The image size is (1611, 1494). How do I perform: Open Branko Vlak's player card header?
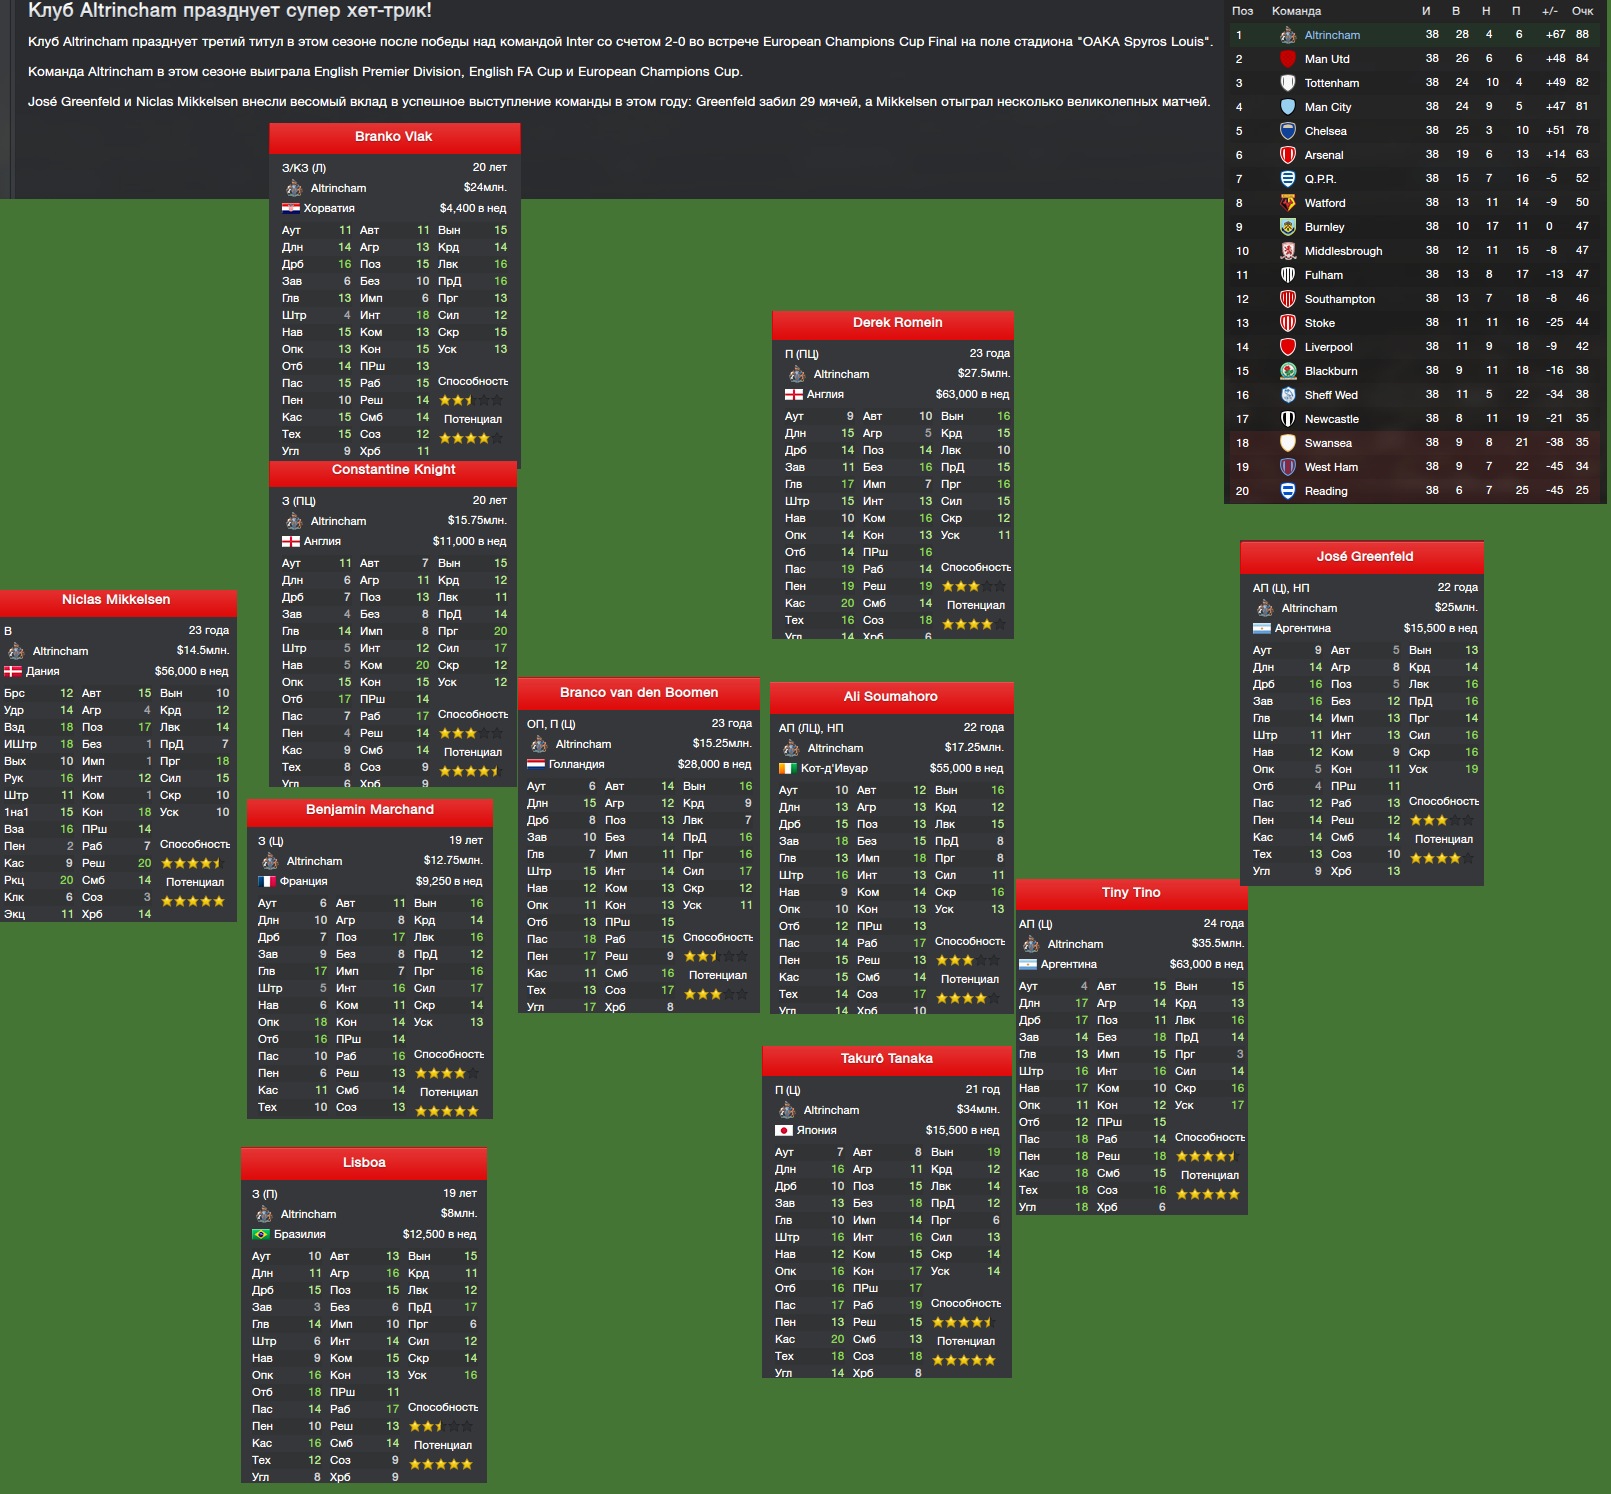(394, 137)
